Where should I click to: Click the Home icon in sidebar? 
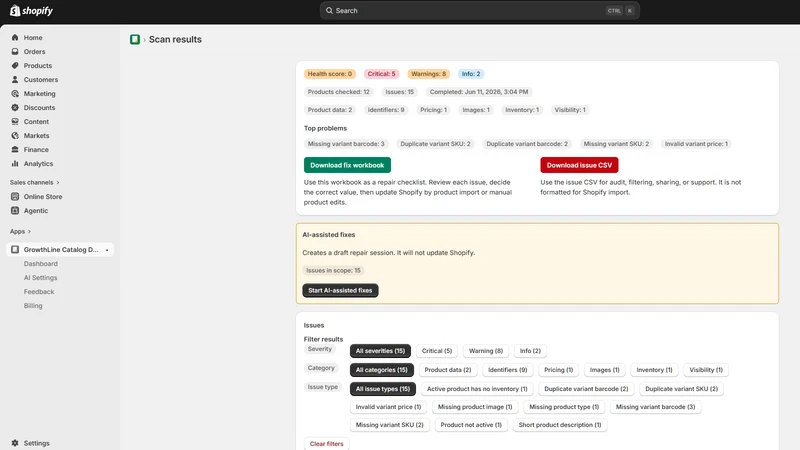point(15,37)
